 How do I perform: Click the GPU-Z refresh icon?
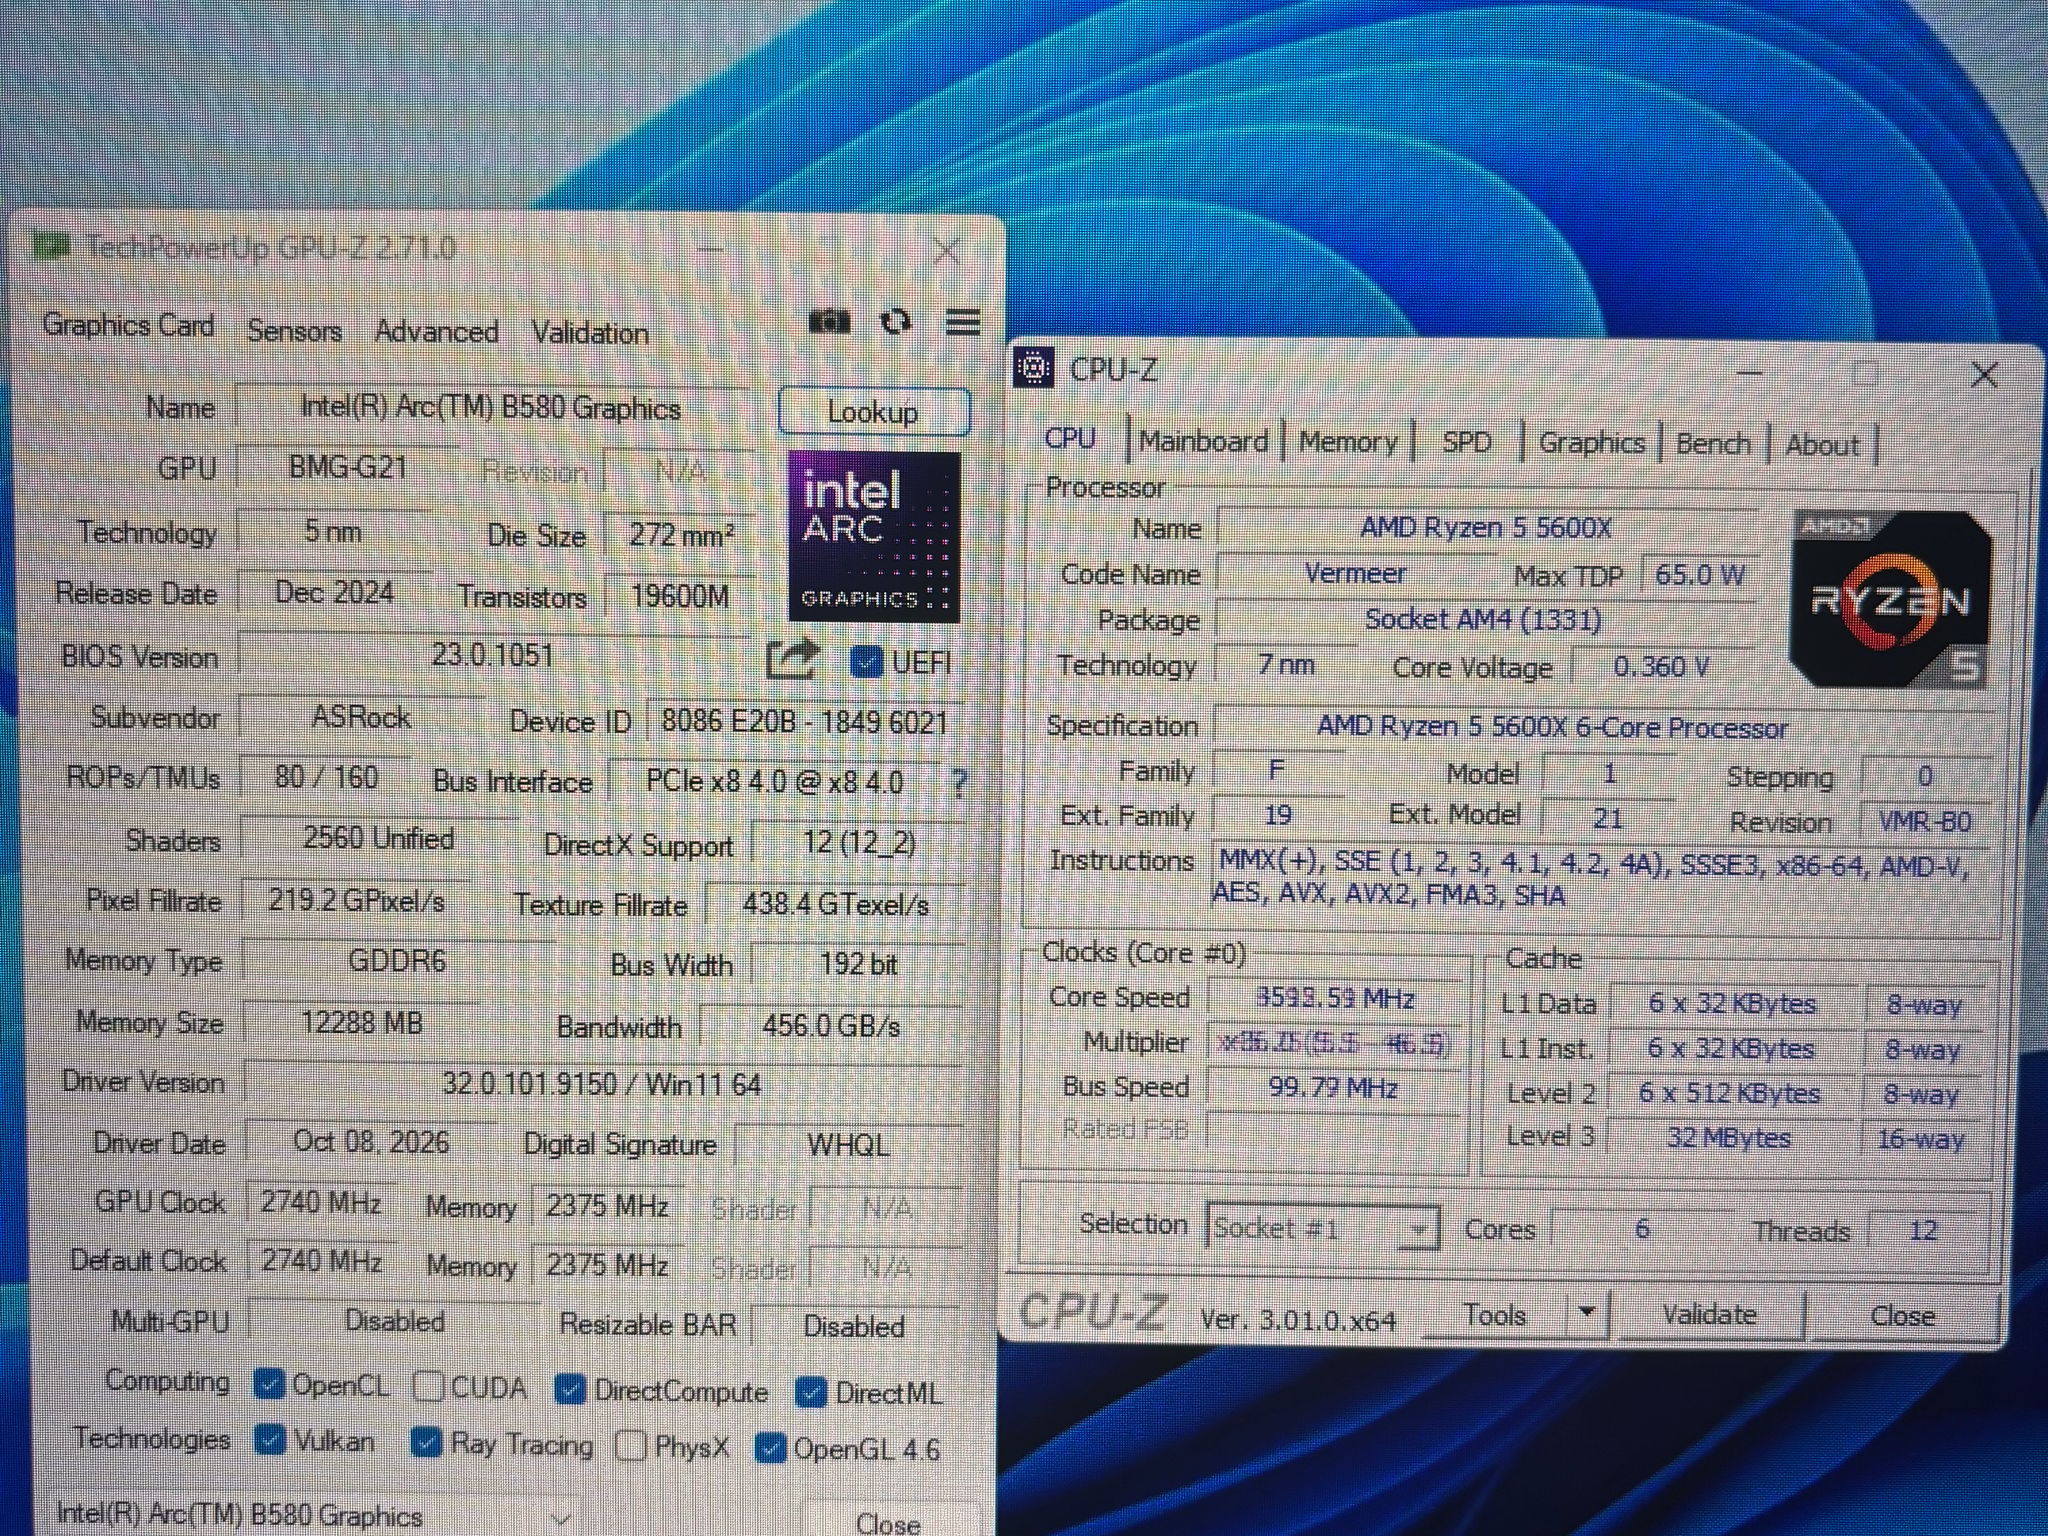point(896,322)
